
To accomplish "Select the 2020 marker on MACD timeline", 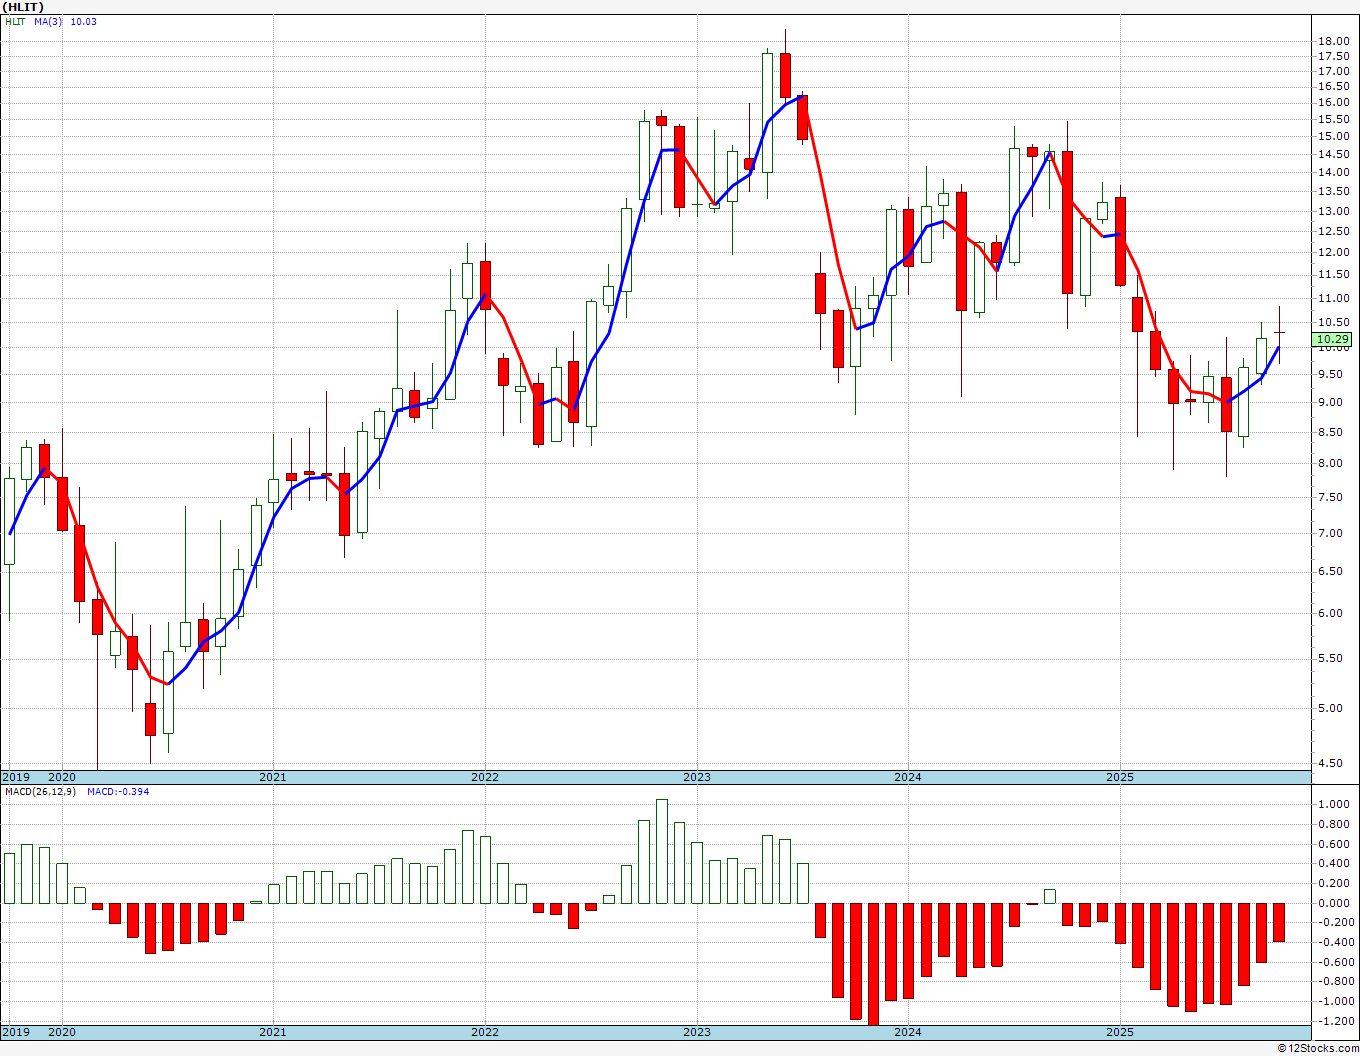I will (x=62, y=1032).
